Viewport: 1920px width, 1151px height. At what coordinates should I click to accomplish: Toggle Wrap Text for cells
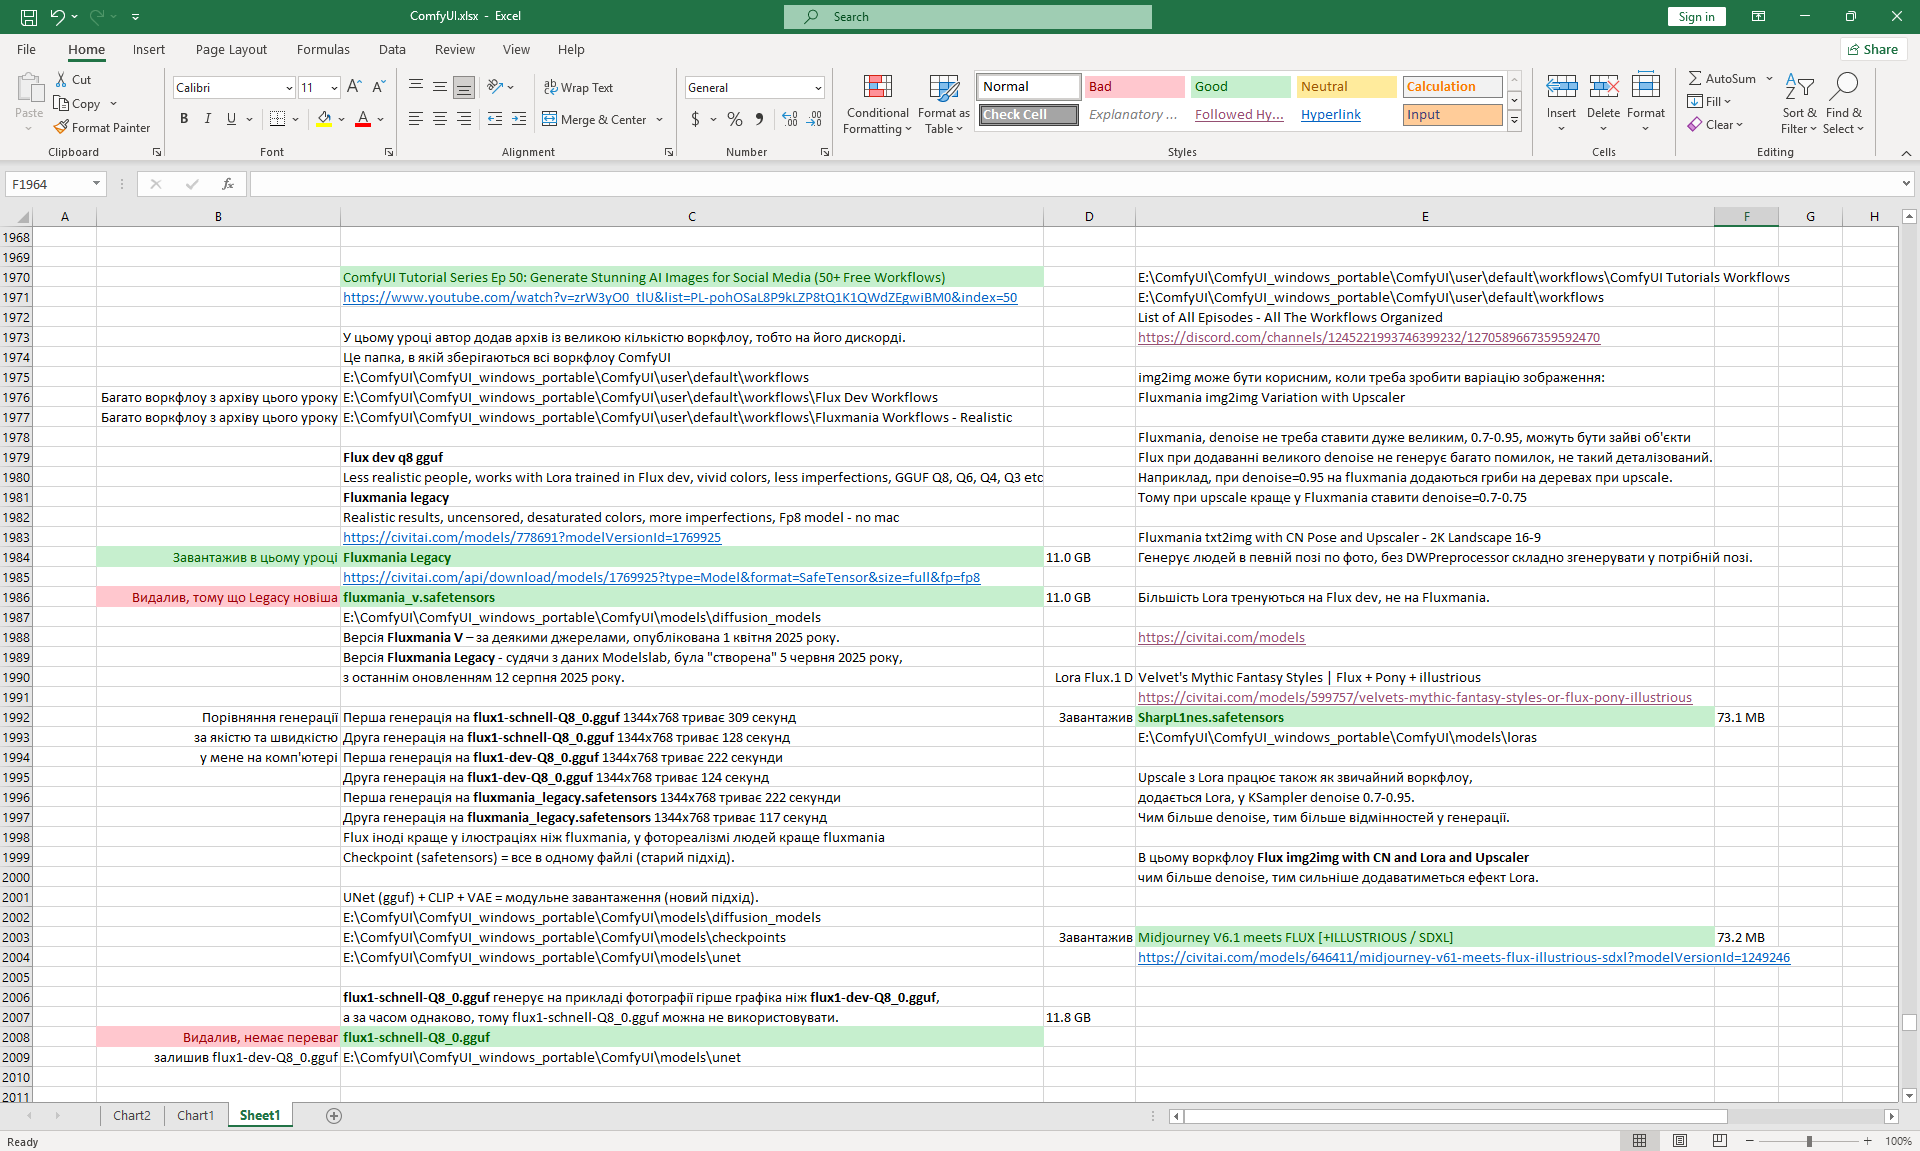(578, 87)
